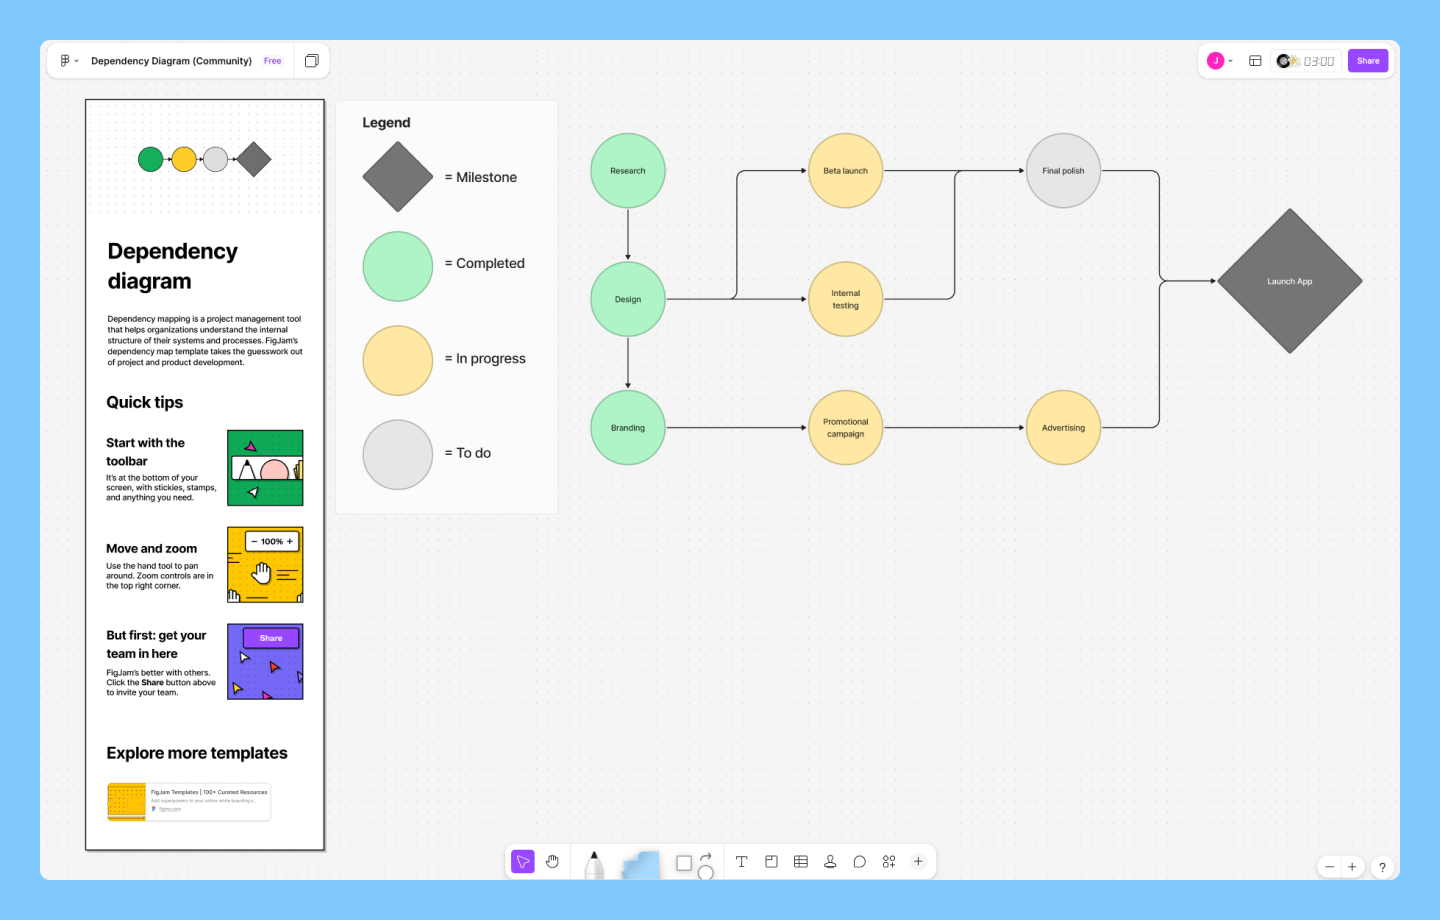The width and height of the screenshot is (1440, 920).
Task: Select the Stamp tool
Action: click(x=830, y=861)
